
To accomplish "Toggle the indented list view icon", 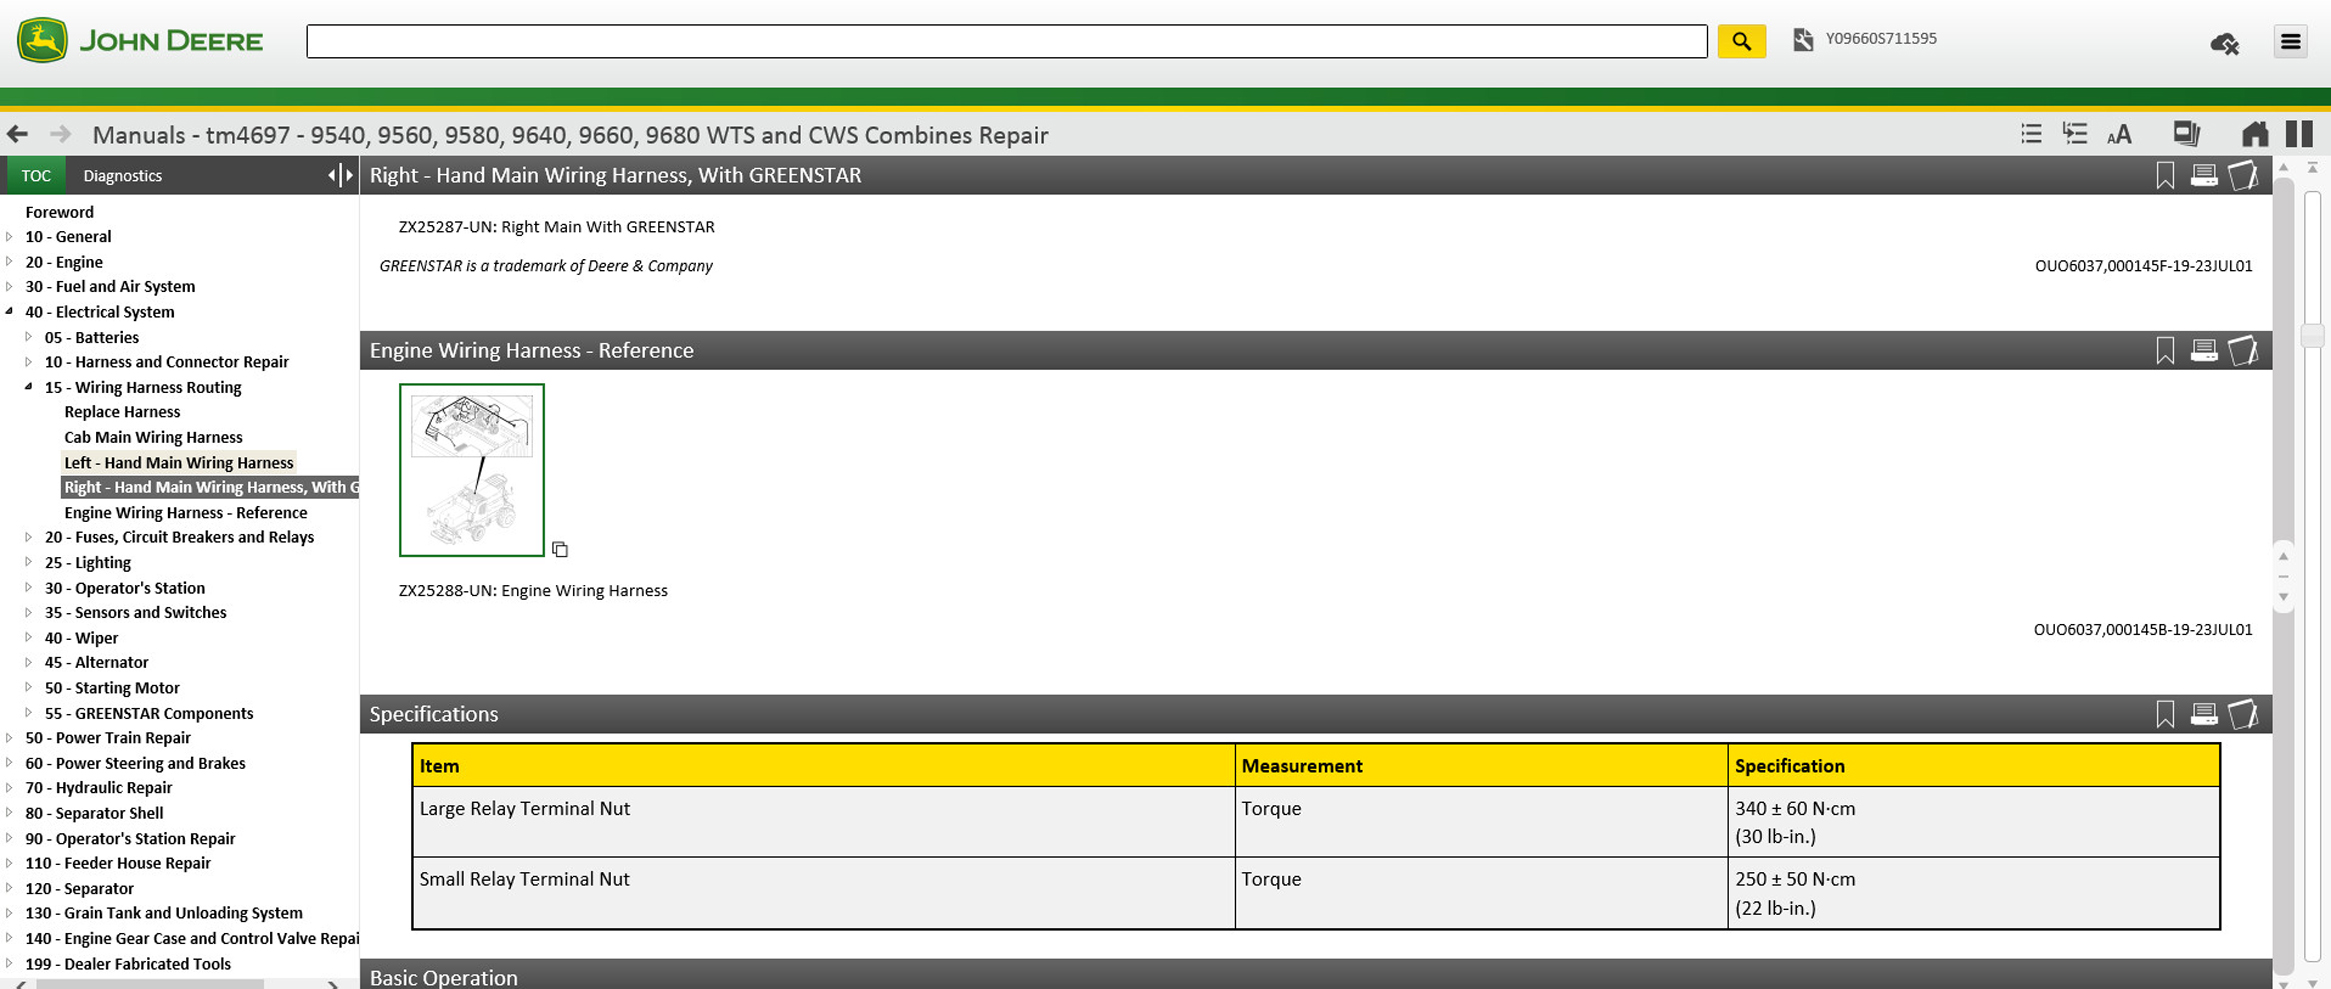I will click(2075, 134).
